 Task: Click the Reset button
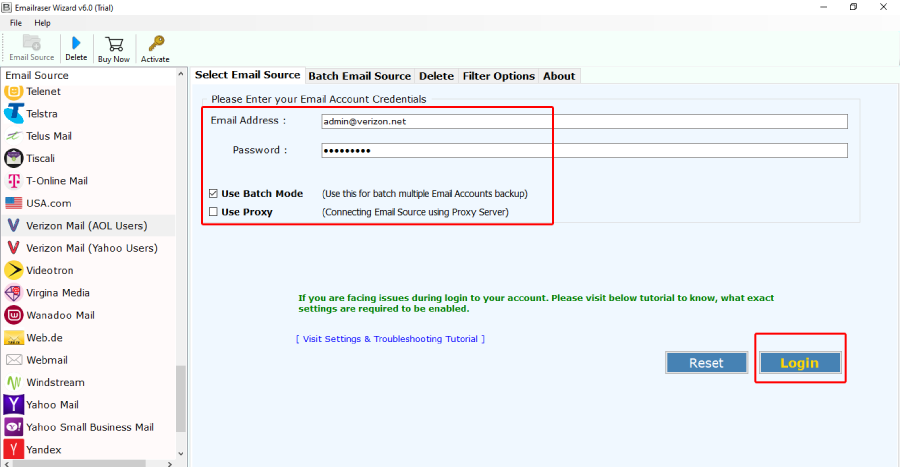(707, 363)
